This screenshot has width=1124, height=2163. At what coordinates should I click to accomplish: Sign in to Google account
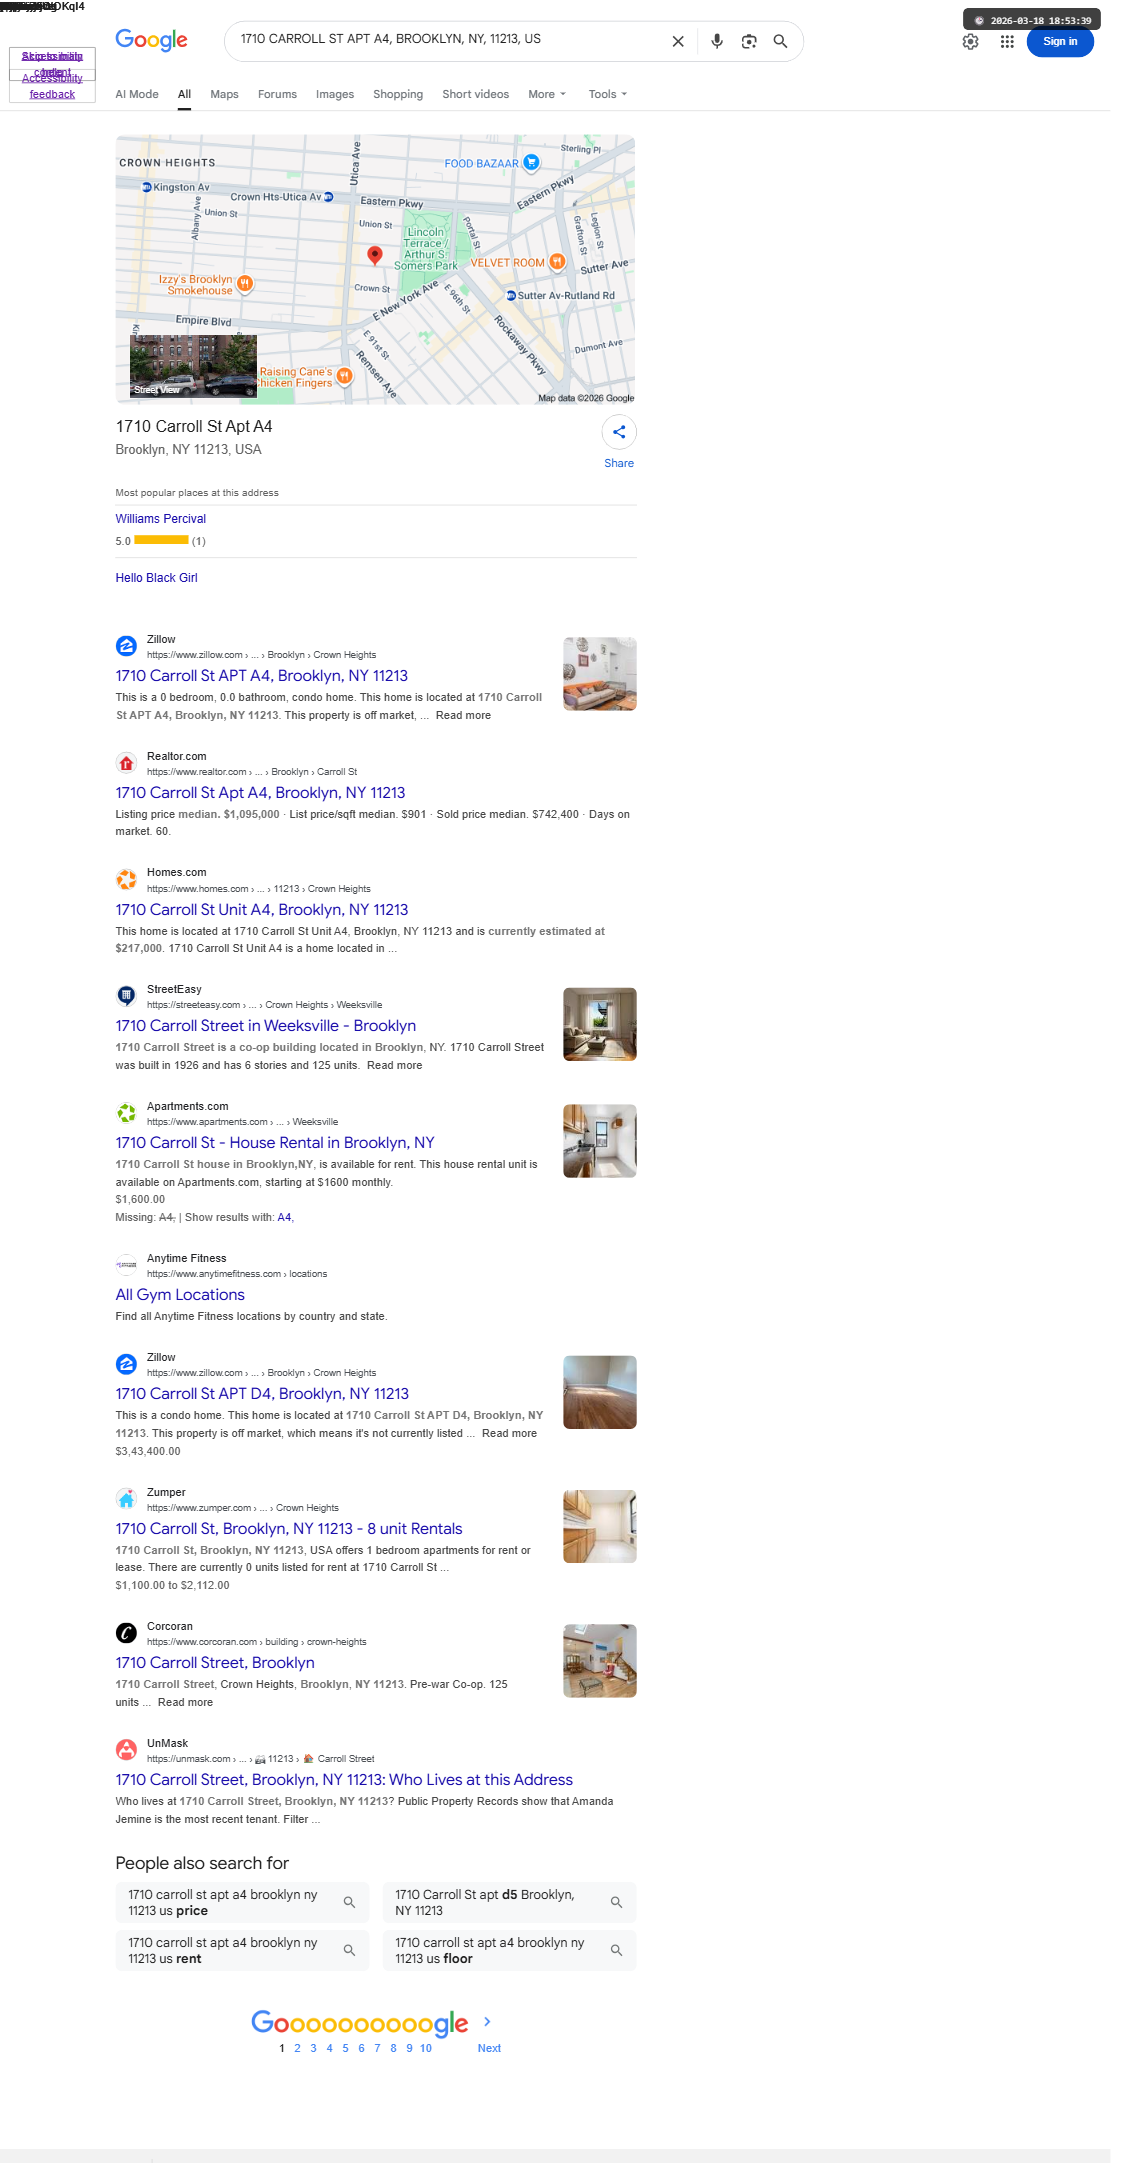point(1060,42)
